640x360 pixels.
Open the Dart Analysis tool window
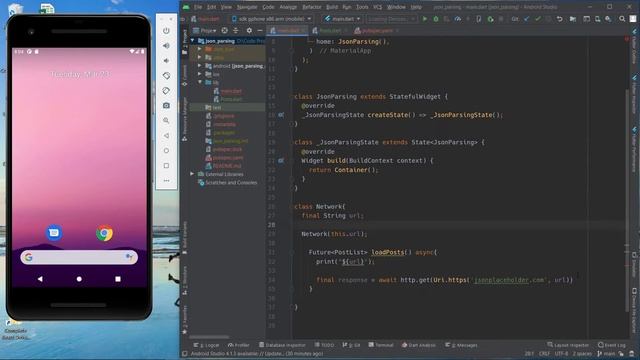click(x=419, y=345)
